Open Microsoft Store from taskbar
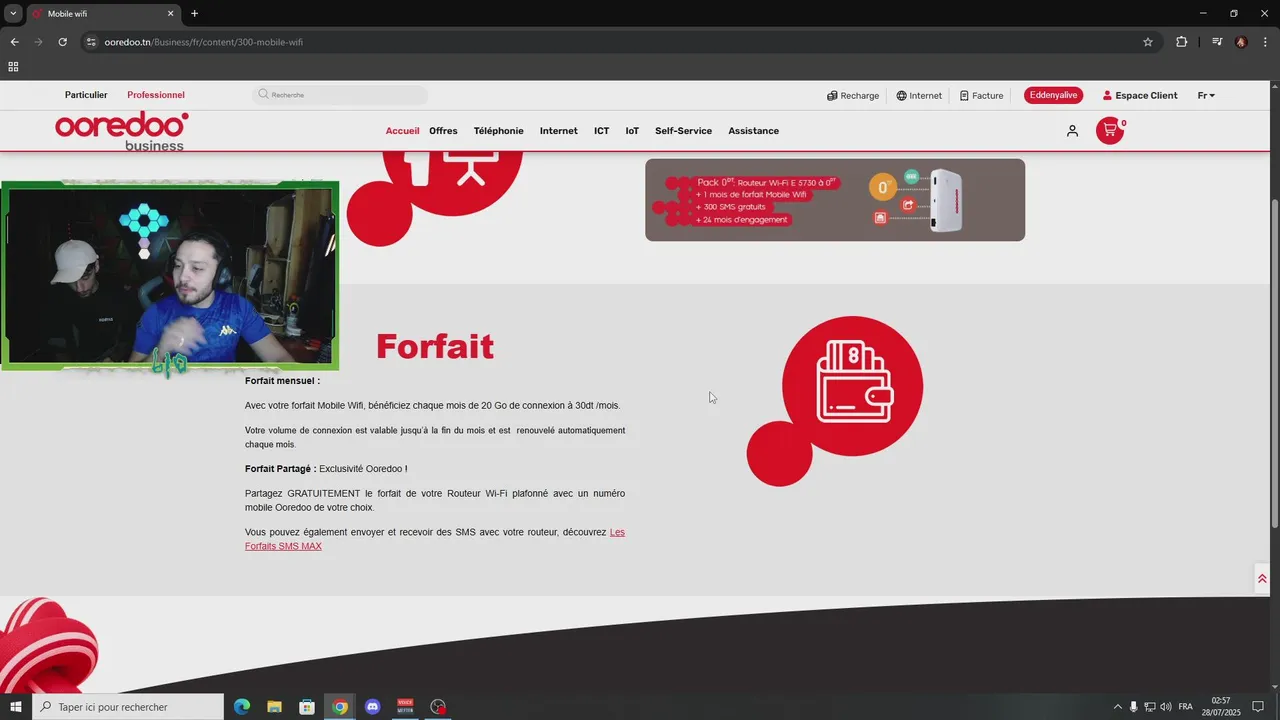The height and width of the screenshot is (720, 1280). tap(307, 707)
